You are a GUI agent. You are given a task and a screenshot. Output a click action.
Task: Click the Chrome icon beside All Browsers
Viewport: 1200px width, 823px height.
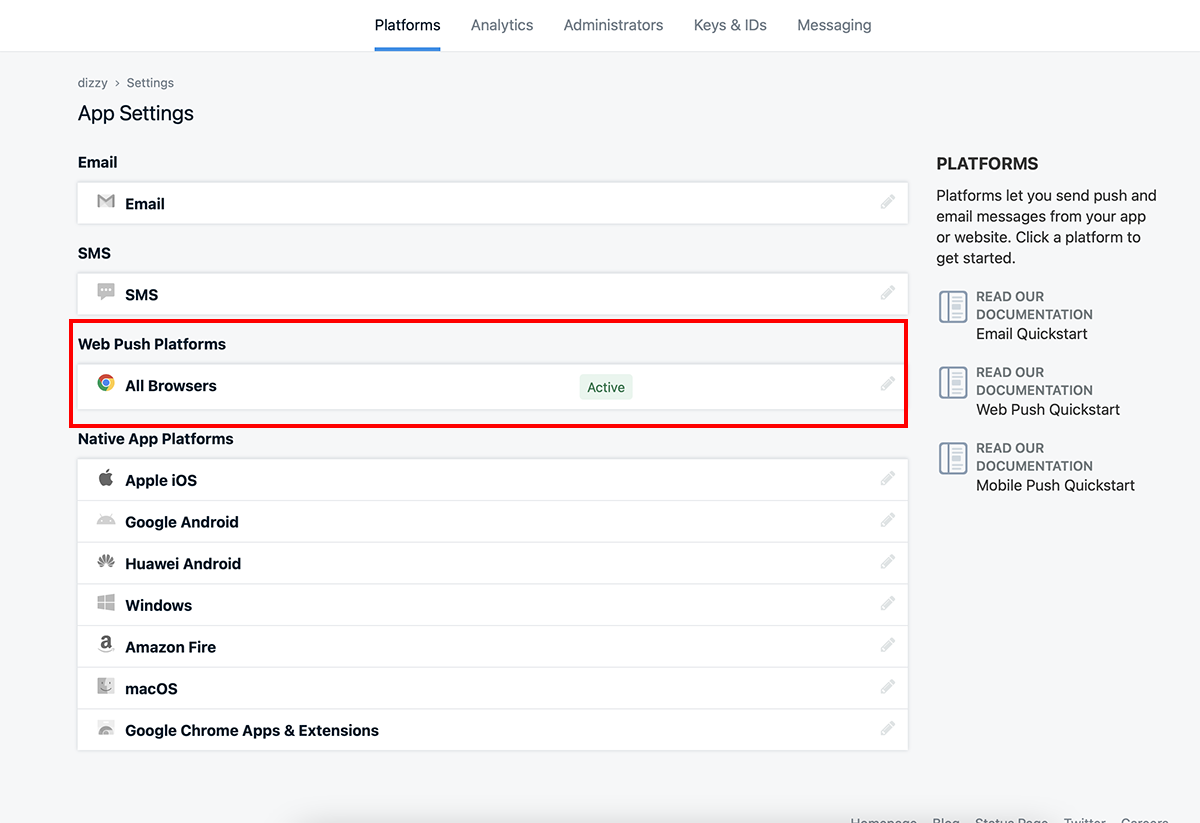[106, 383]
